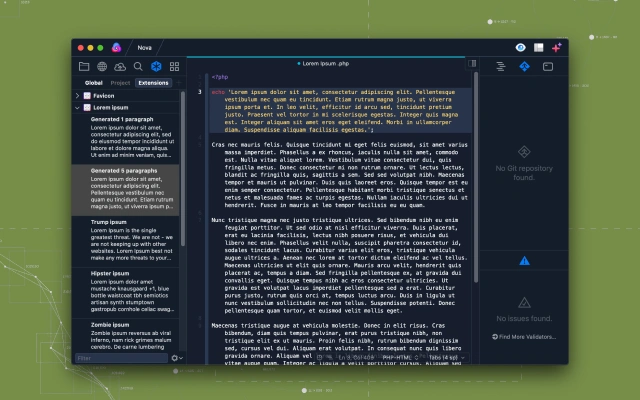Select the Zombie ipsum clip

point(126,336)
